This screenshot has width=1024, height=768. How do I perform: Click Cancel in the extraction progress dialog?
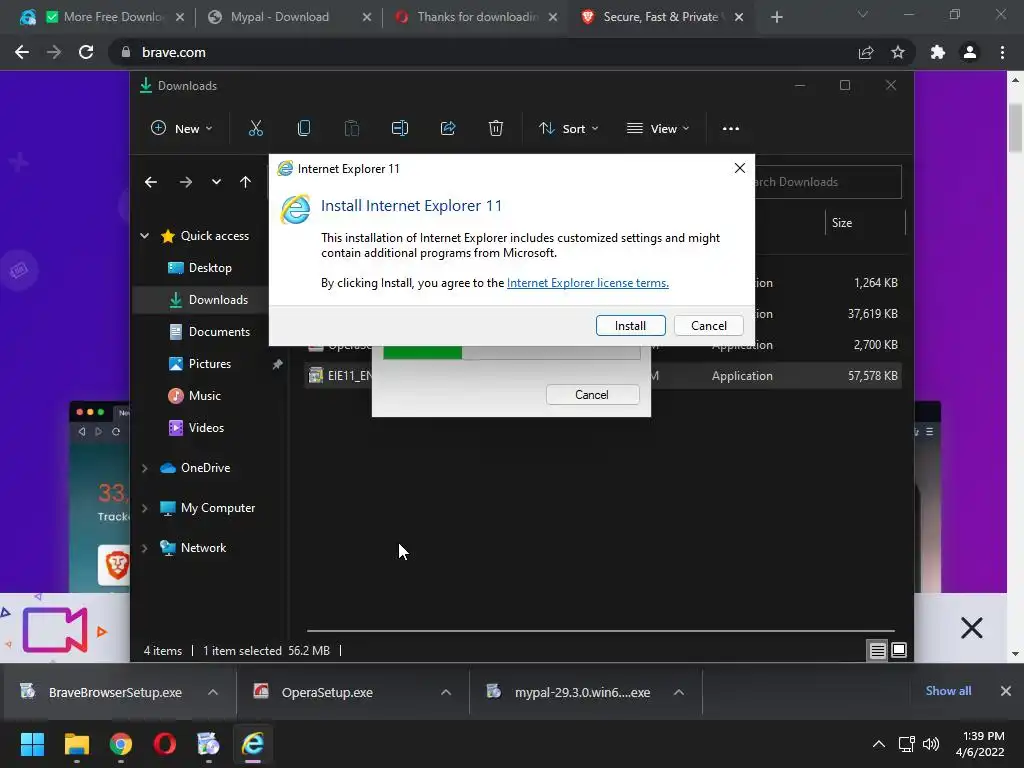(x=592, y=394)
